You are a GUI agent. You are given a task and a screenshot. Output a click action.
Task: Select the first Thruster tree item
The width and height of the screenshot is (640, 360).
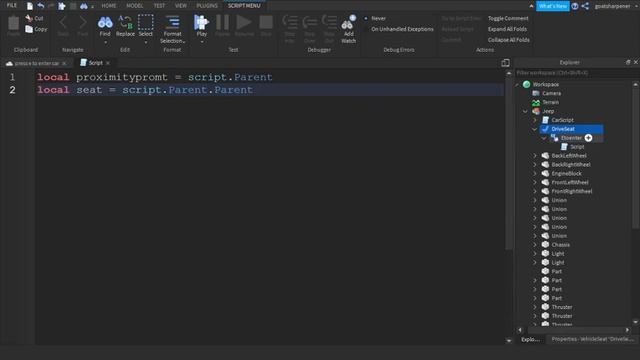point(562,307)
